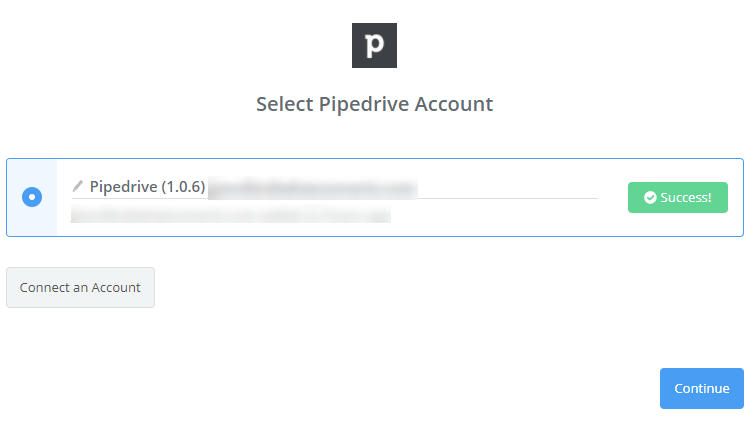Screen dimensions: 756x435
Task: Click the Success! label text
Action: pyautogui.click(x=686, y=197)
